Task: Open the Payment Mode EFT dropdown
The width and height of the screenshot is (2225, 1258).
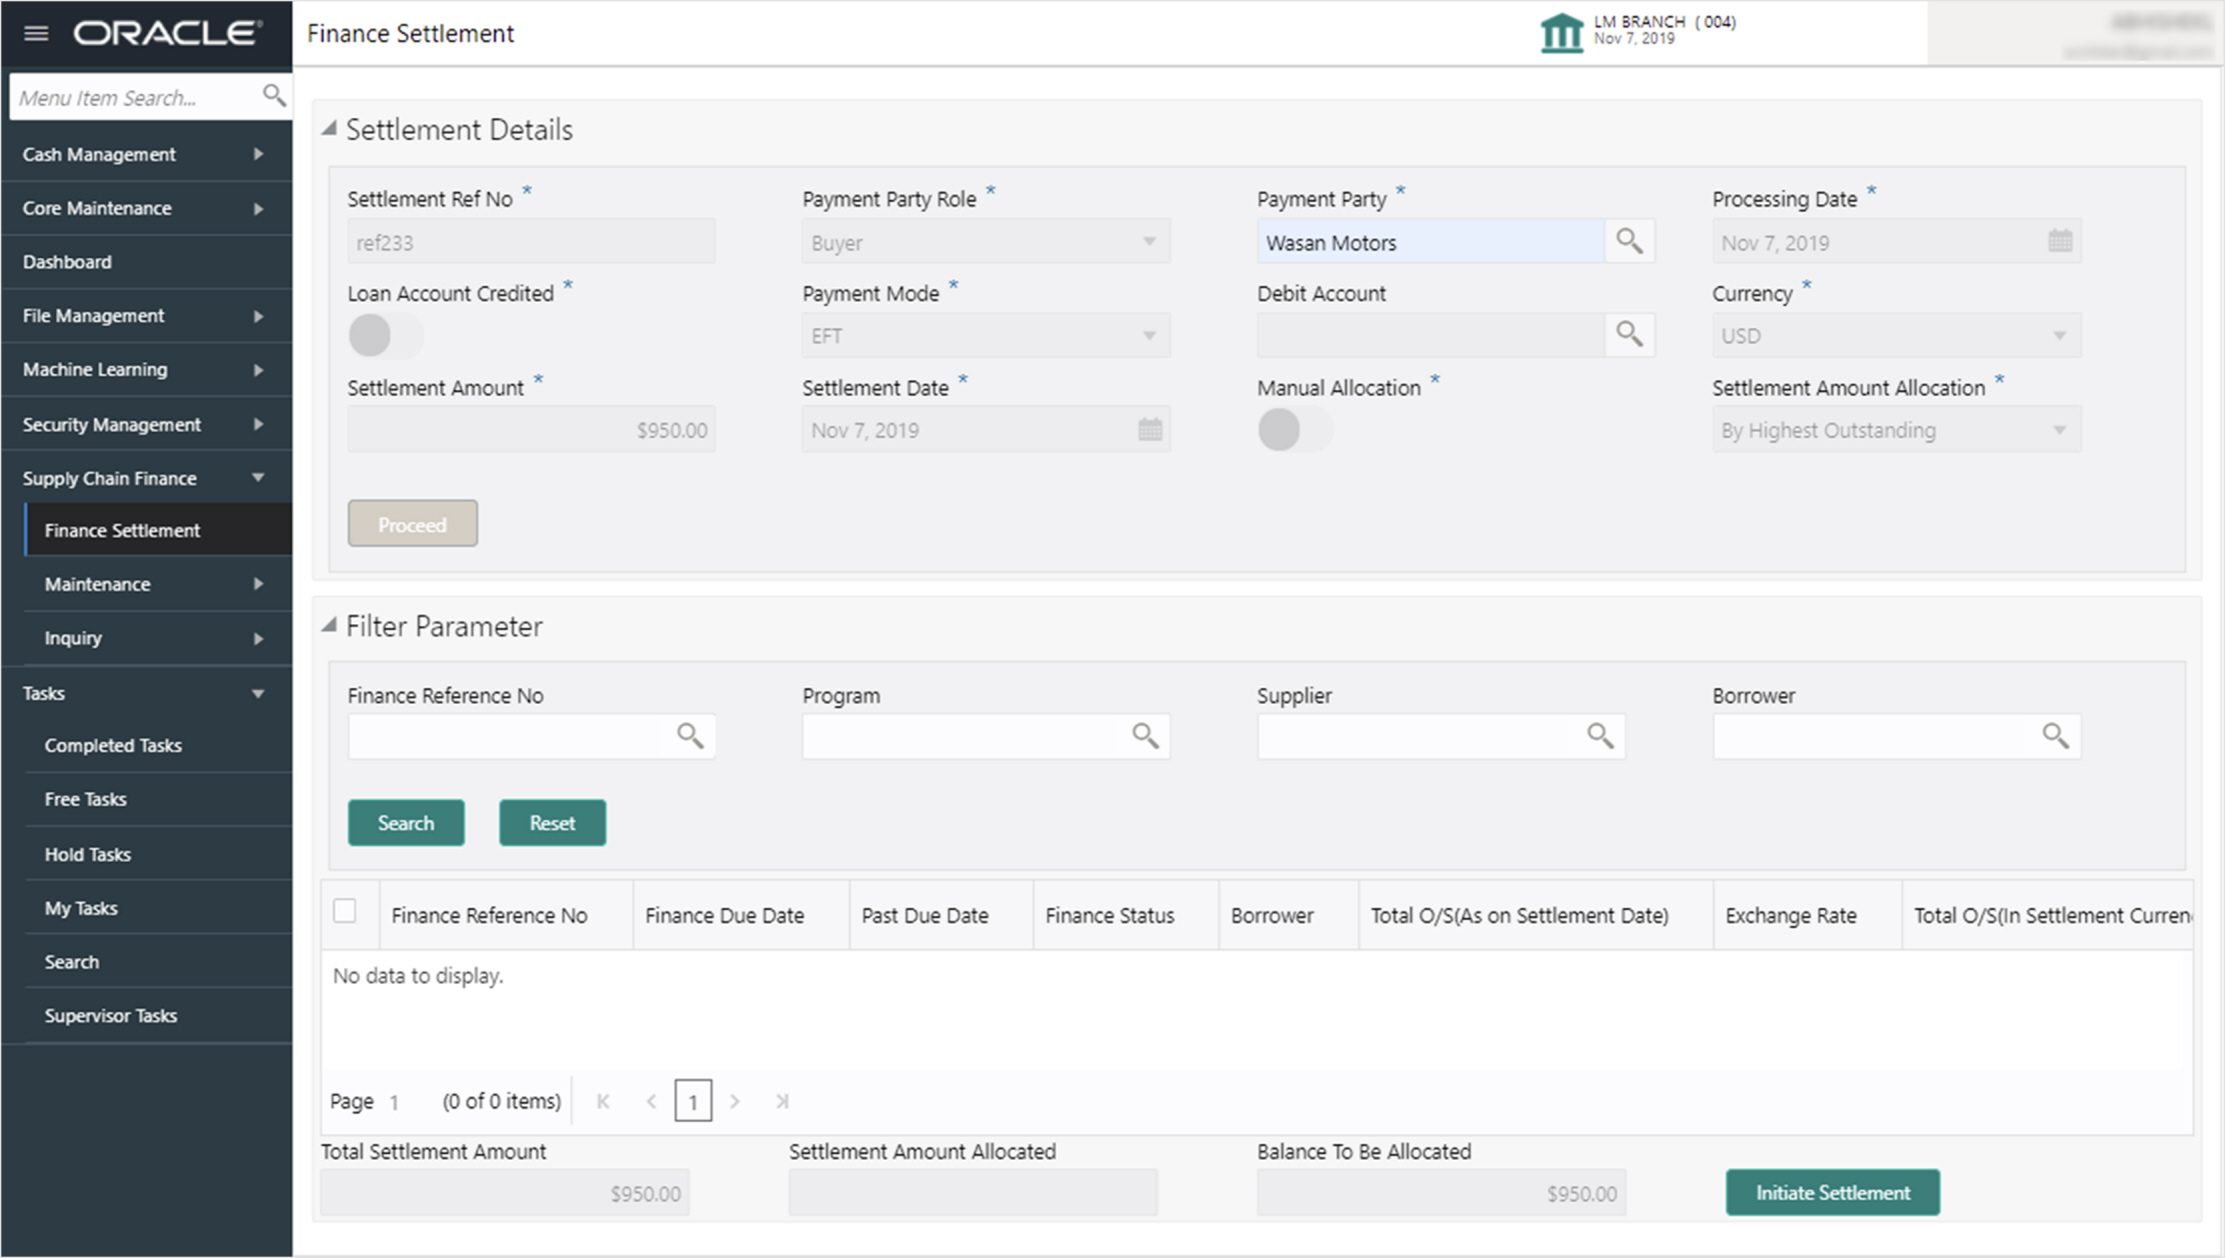Action: [985, 336]
